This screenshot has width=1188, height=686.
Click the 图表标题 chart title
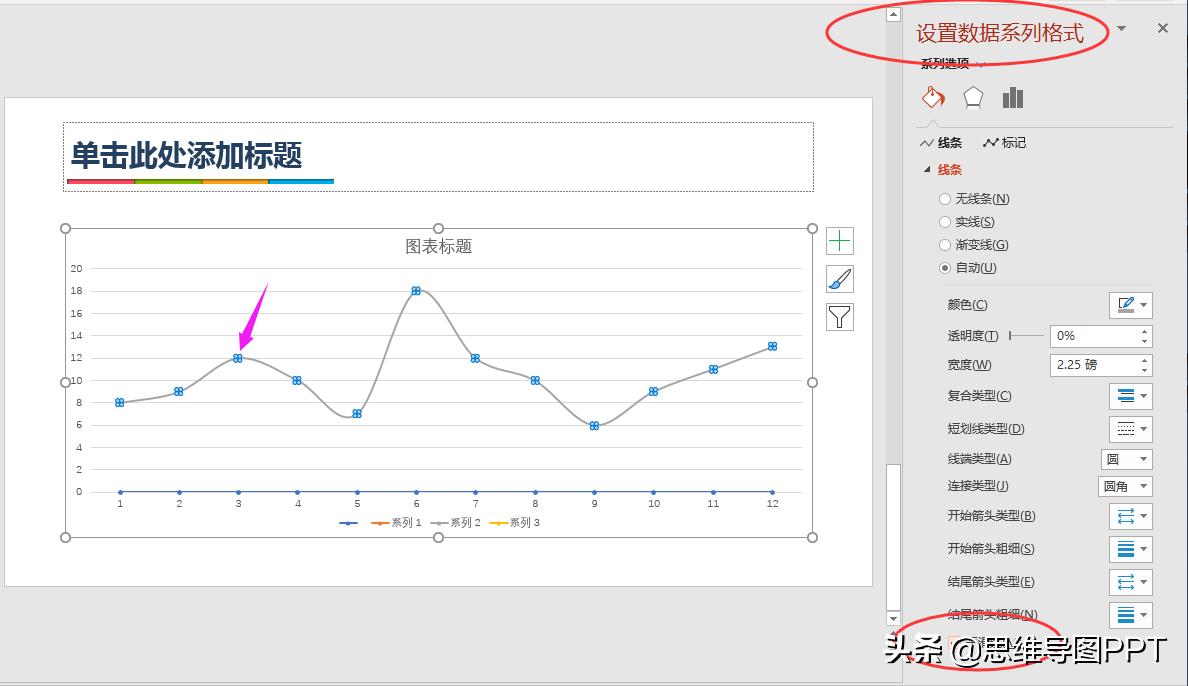pyautogui.click(x=437, y=246)
